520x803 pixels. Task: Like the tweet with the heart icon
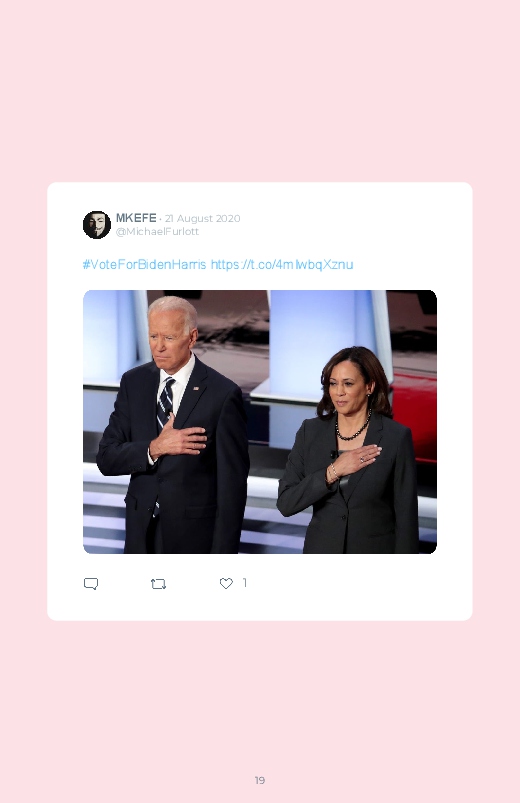pyautogui.click(x=226, y=583)
